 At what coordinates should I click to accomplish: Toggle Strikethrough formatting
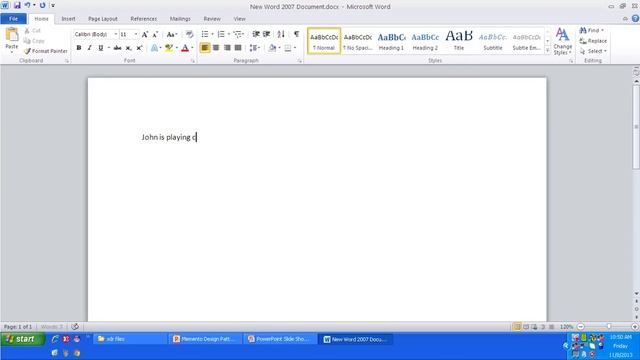(x=118, y=48)
